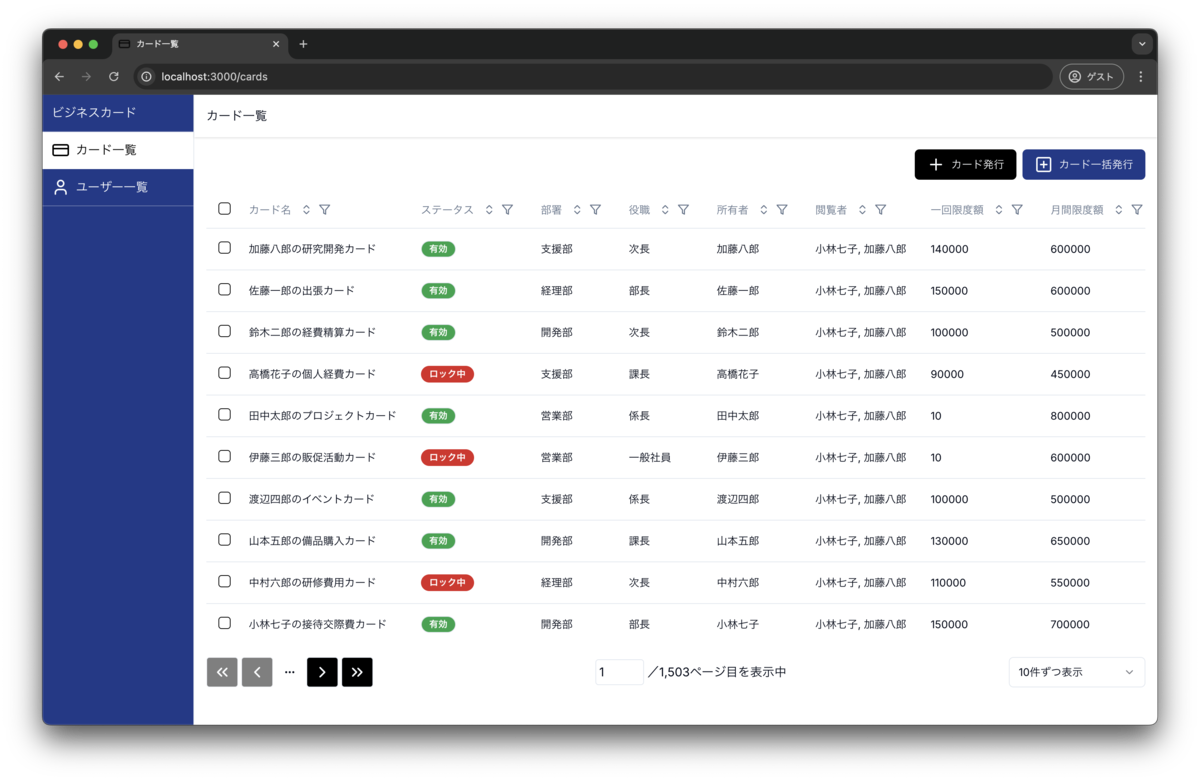Sort by カード名 column arrows
1200x781 pixels.
tap(306, 210)
